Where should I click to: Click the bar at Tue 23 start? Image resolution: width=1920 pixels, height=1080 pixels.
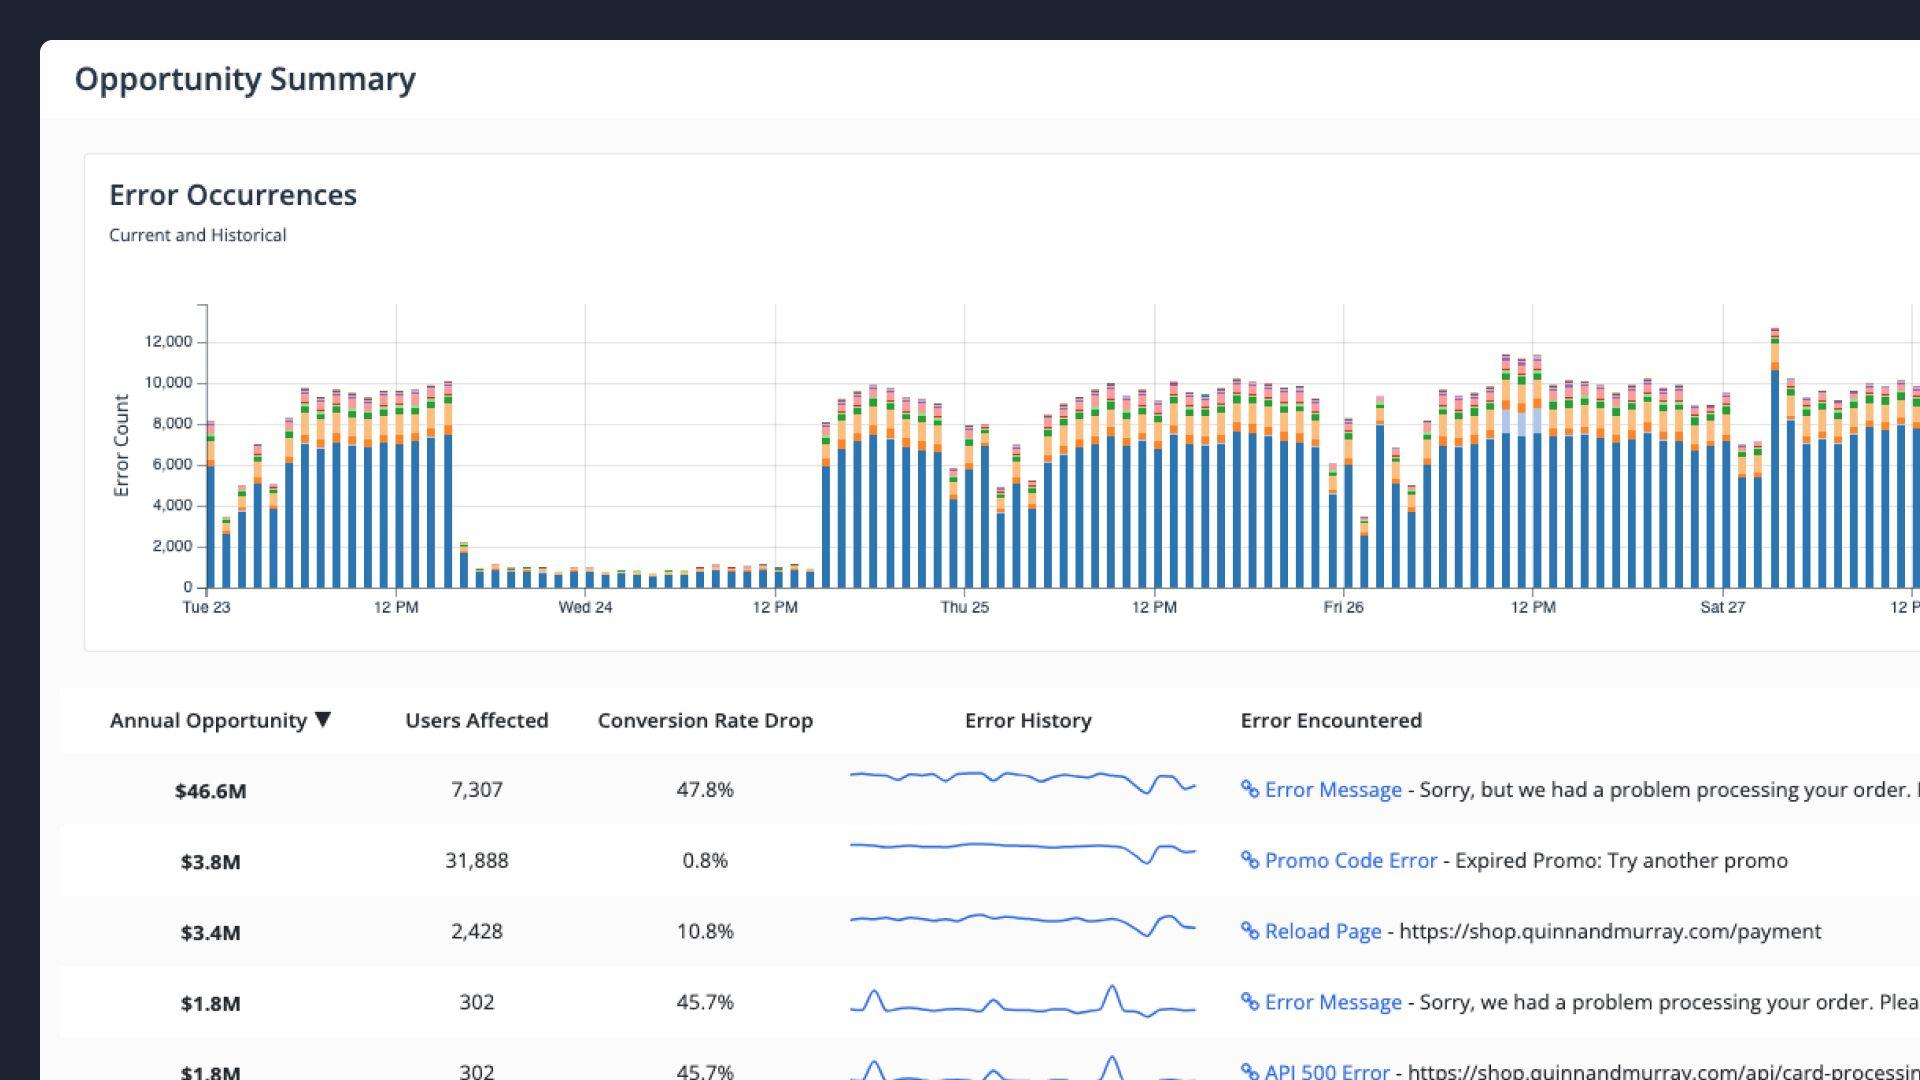point(210,505)
